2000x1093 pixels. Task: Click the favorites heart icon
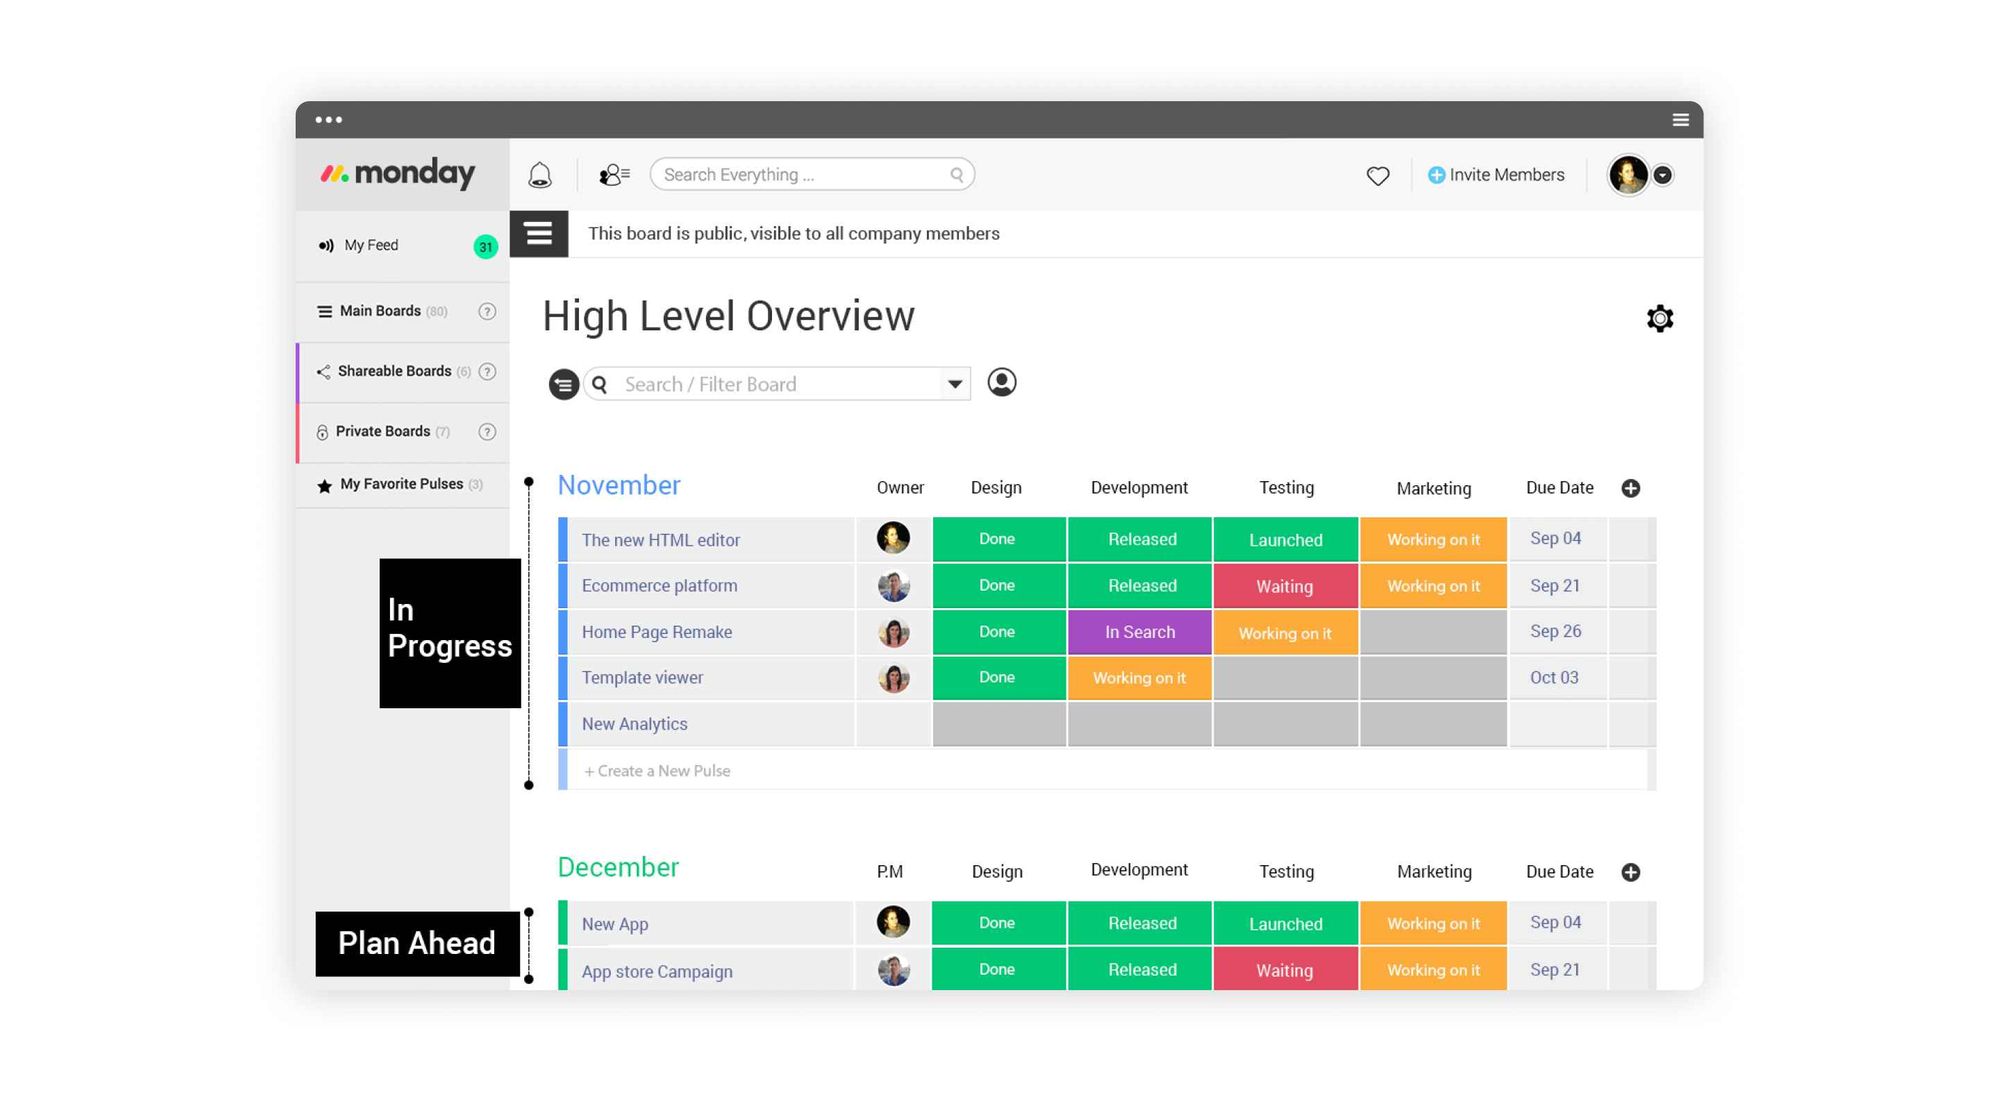pyautogui.click(x=1378, y=175)
